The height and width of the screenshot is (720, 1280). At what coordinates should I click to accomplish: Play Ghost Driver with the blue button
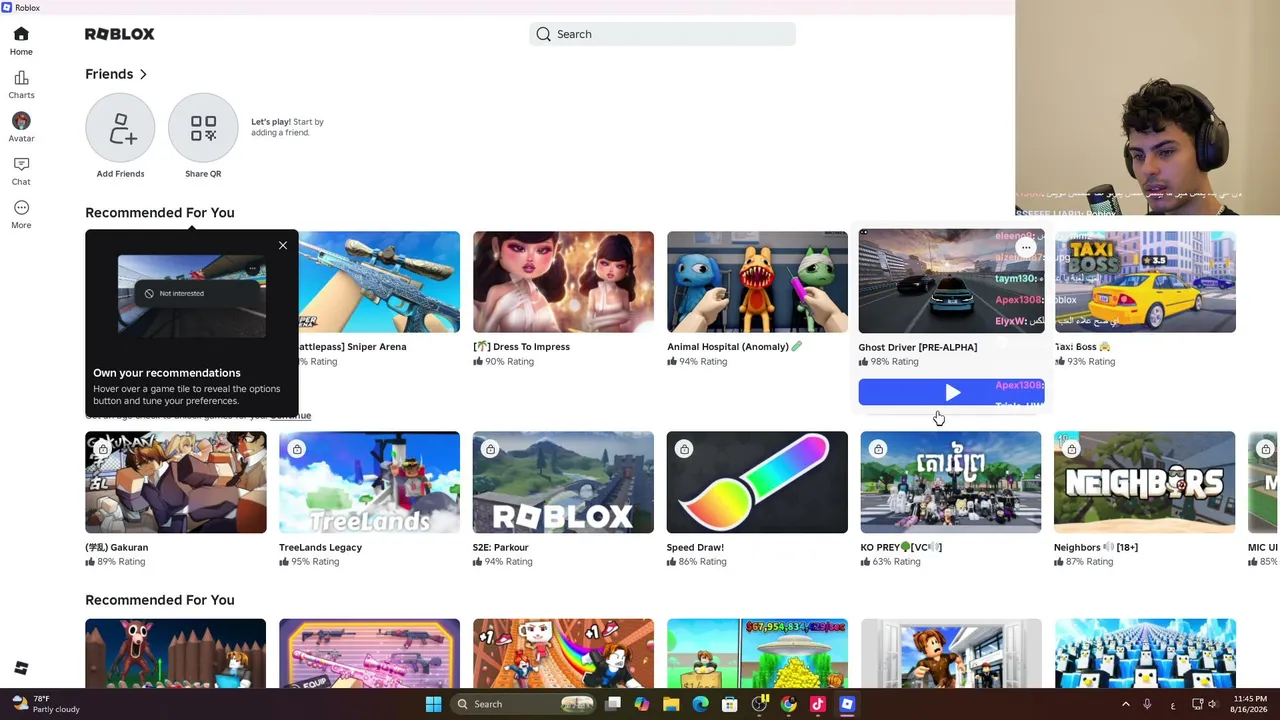(951, 392)
